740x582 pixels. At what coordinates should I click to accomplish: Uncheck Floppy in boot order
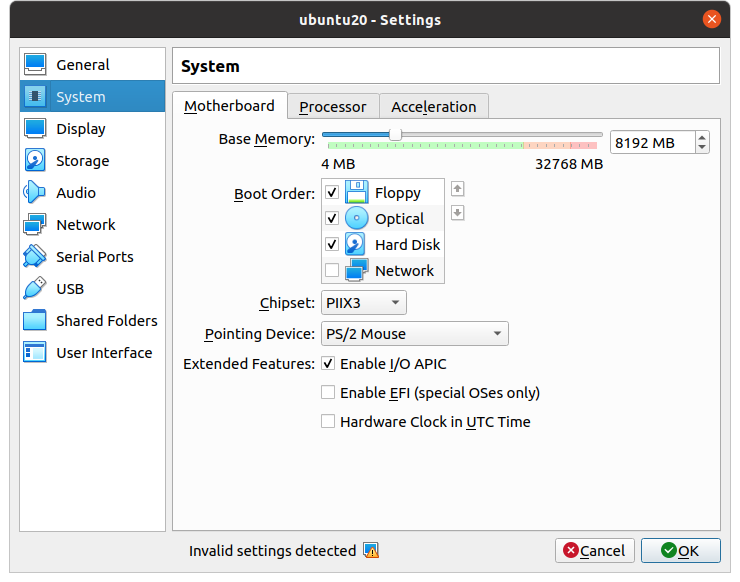[x=332, y=192]
